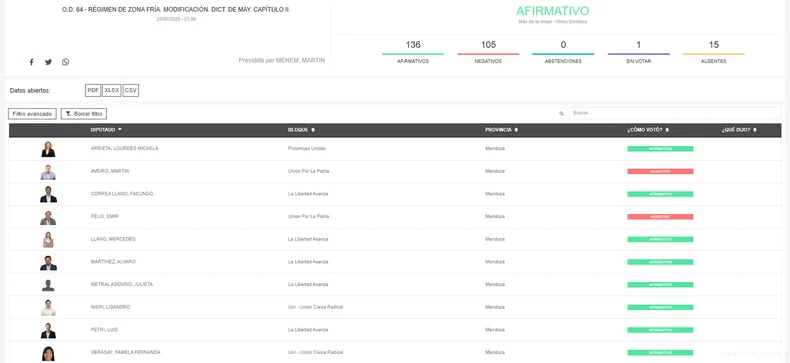
Task: Filter by the 105 NEGATIVOS counter
Action: click(488, 52)
